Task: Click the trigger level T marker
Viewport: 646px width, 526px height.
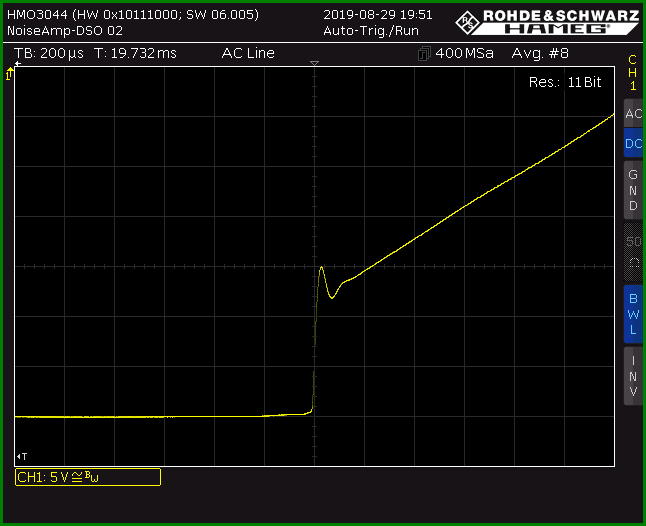Action: (22, 456)
